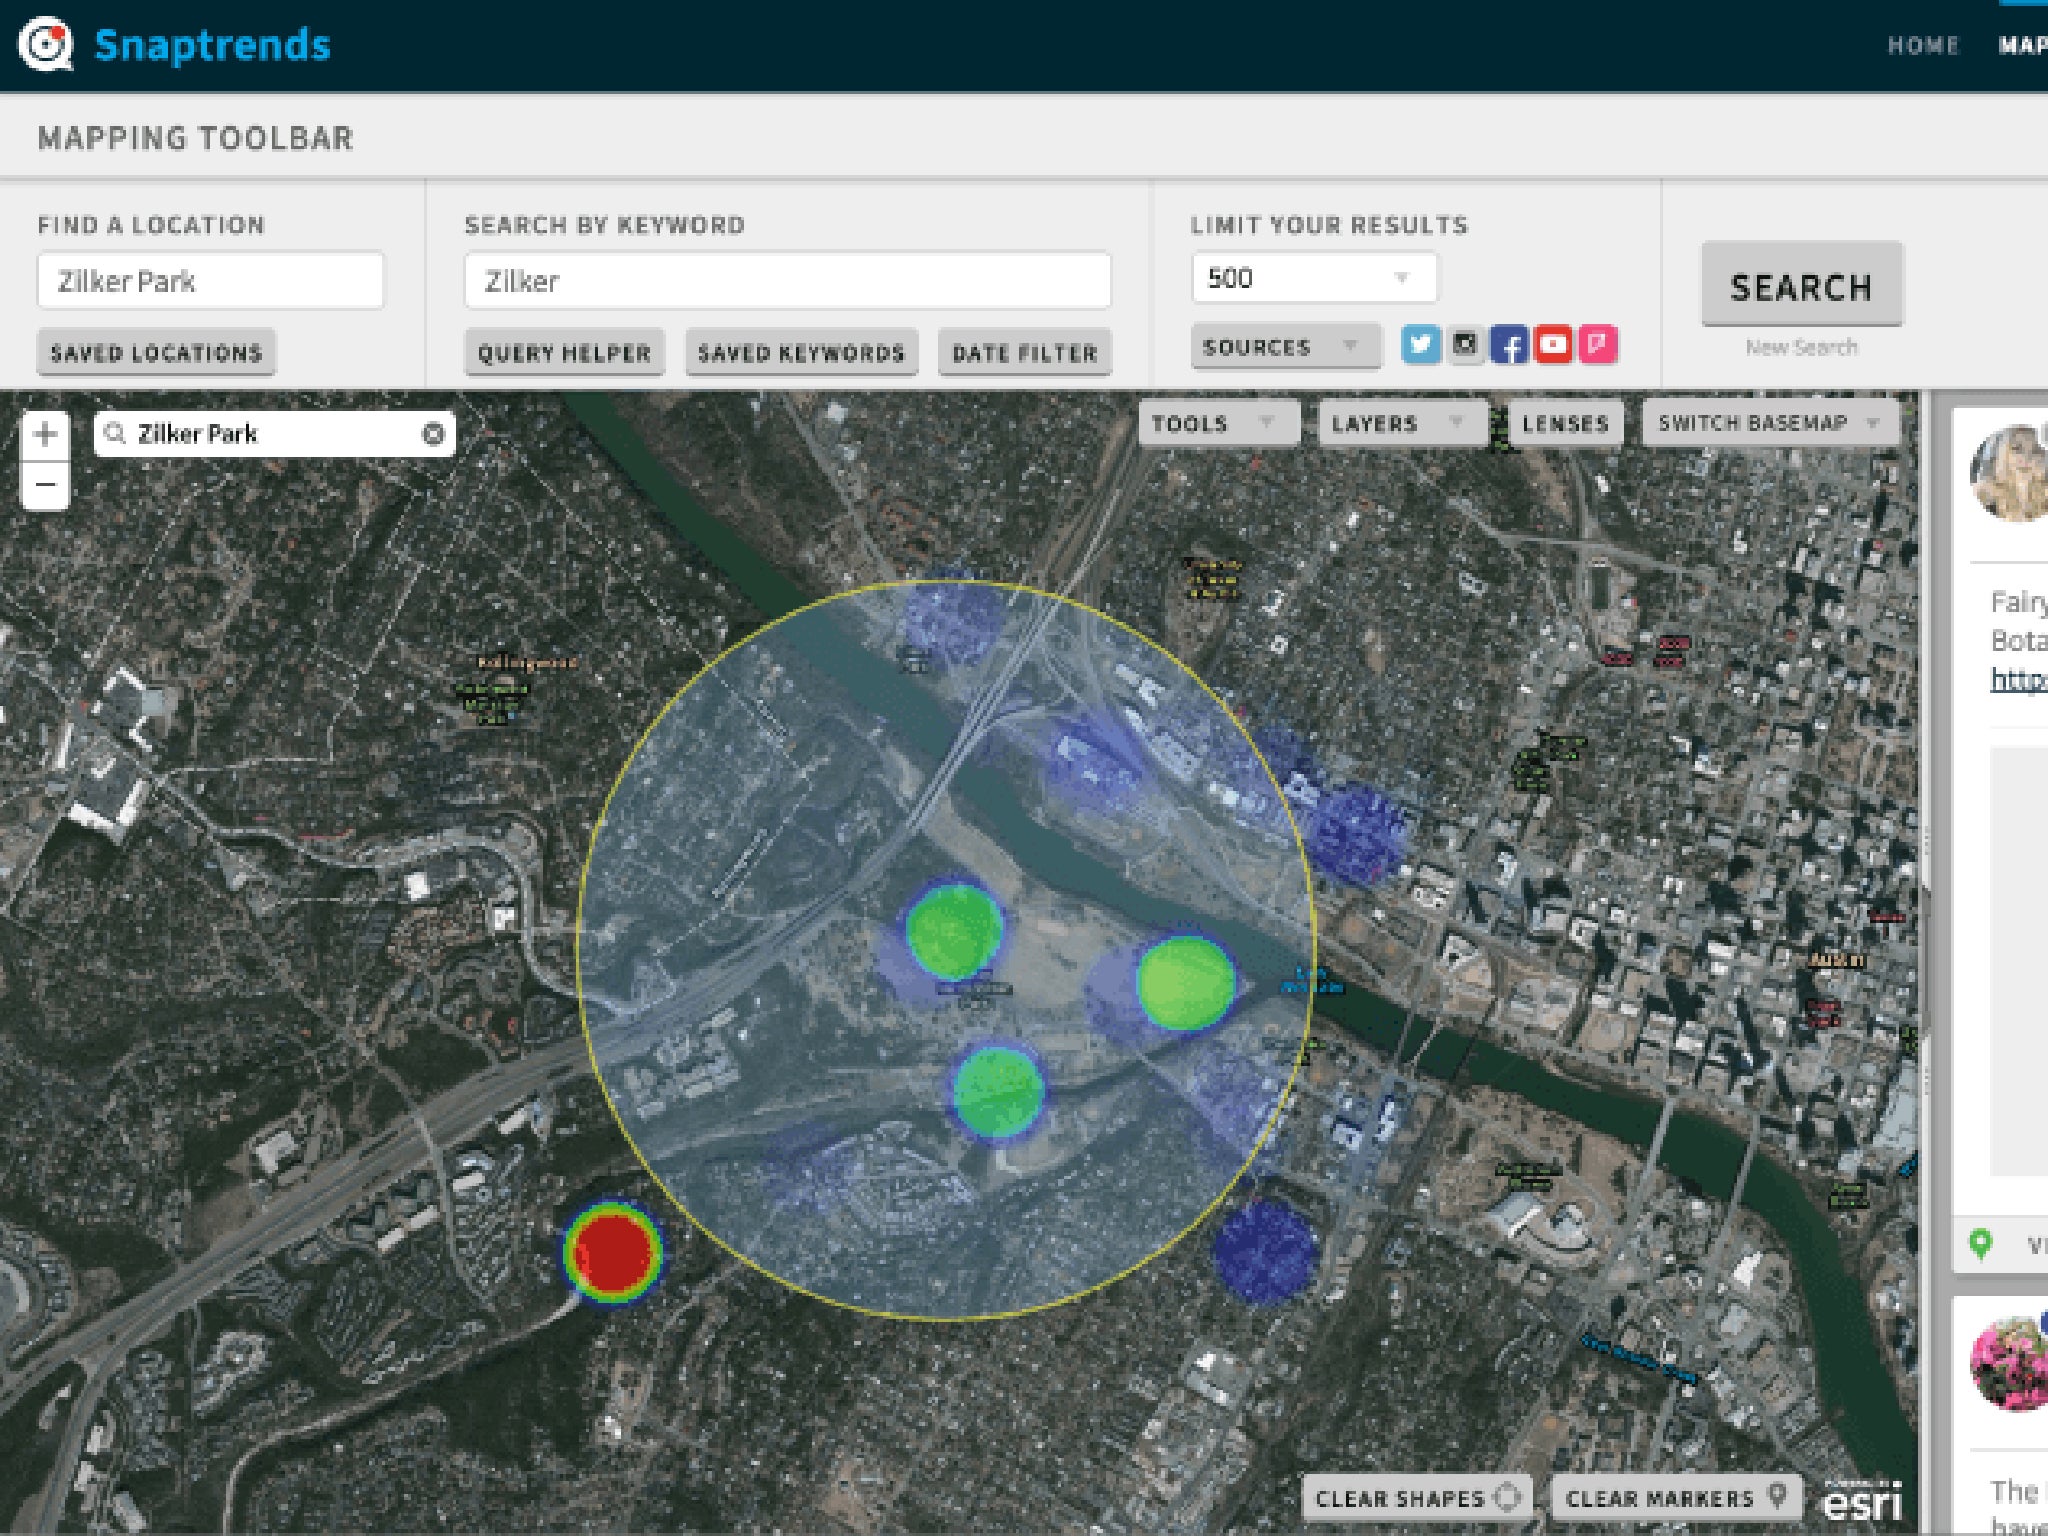The image size is (2048, 1536).
Task: Open the TOOLS panel on the map
Action: [1206, 424]
